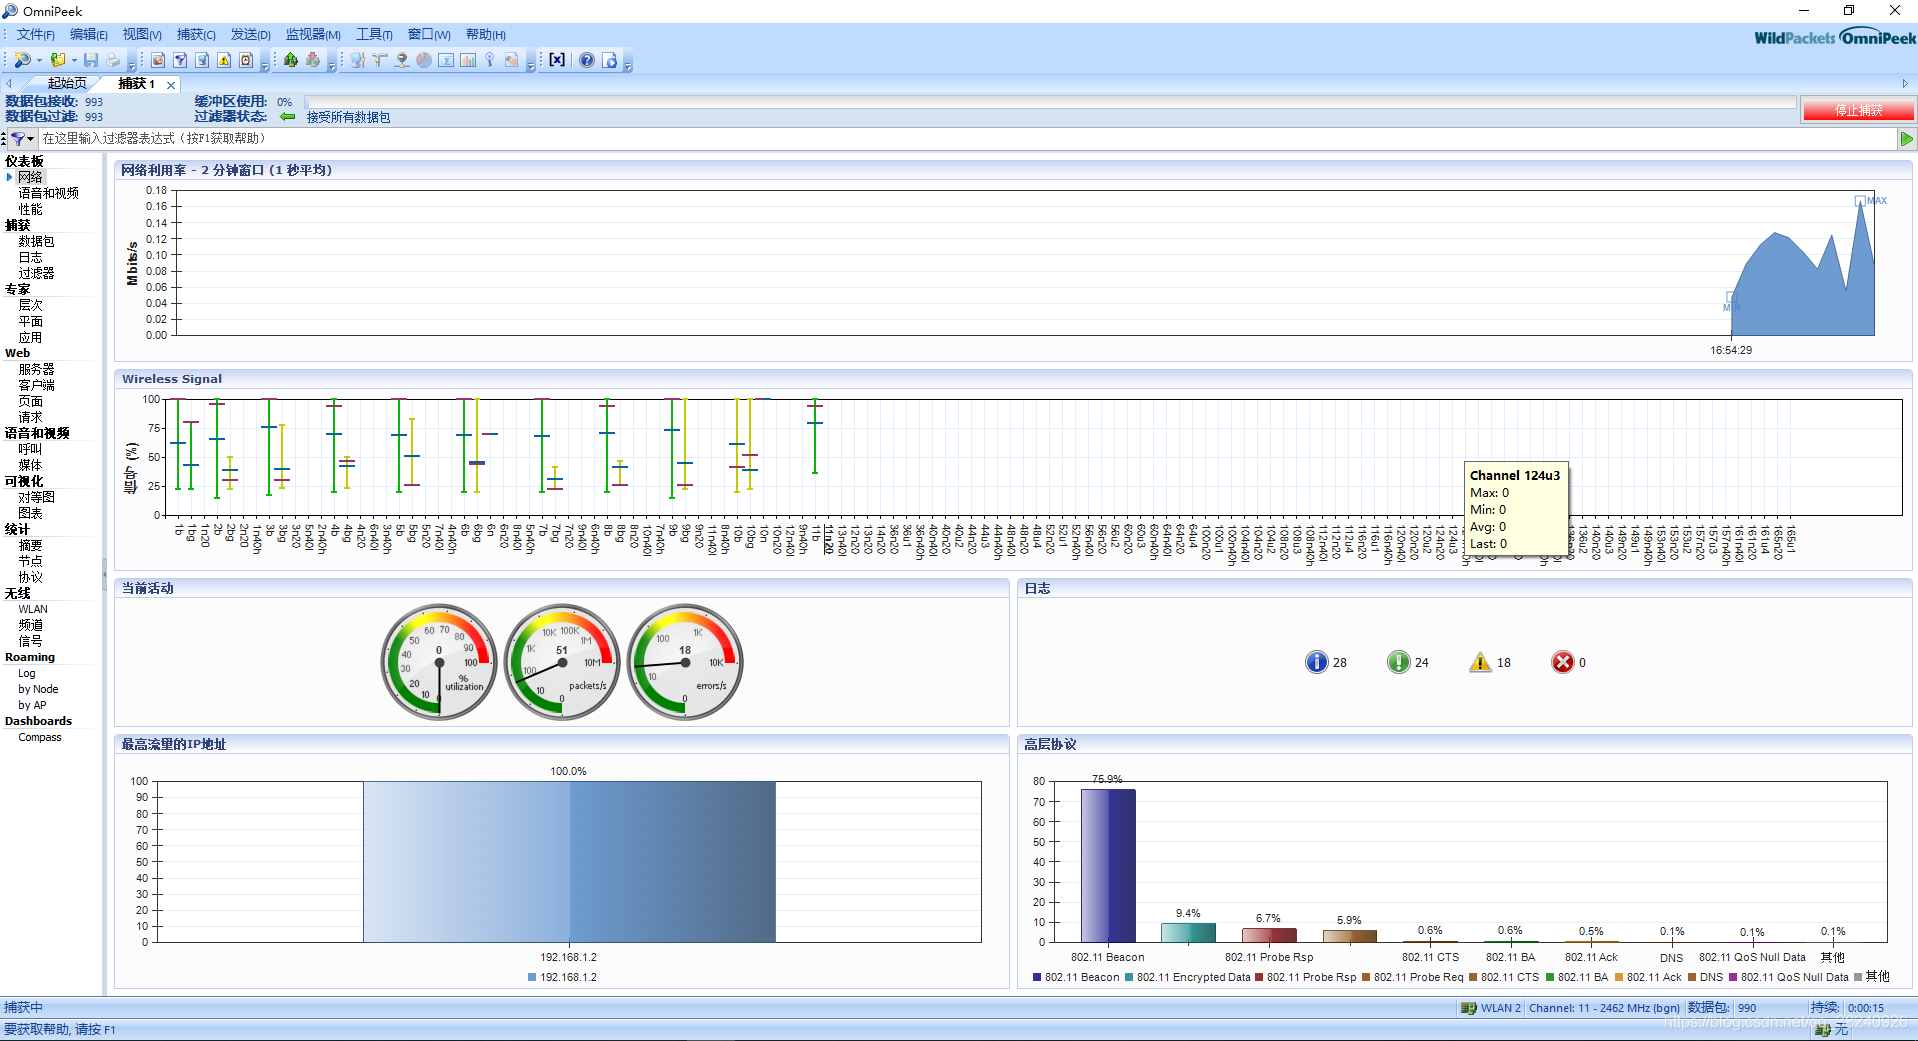Open the filter bar funnel dropdown
This screenshot has width=1918, height=1041.
pos(22,139)
